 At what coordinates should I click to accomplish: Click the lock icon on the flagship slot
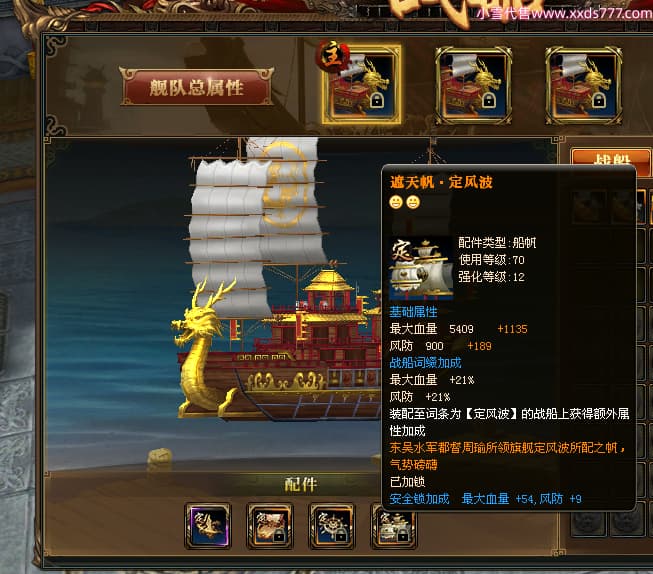(x=376, y=101)
